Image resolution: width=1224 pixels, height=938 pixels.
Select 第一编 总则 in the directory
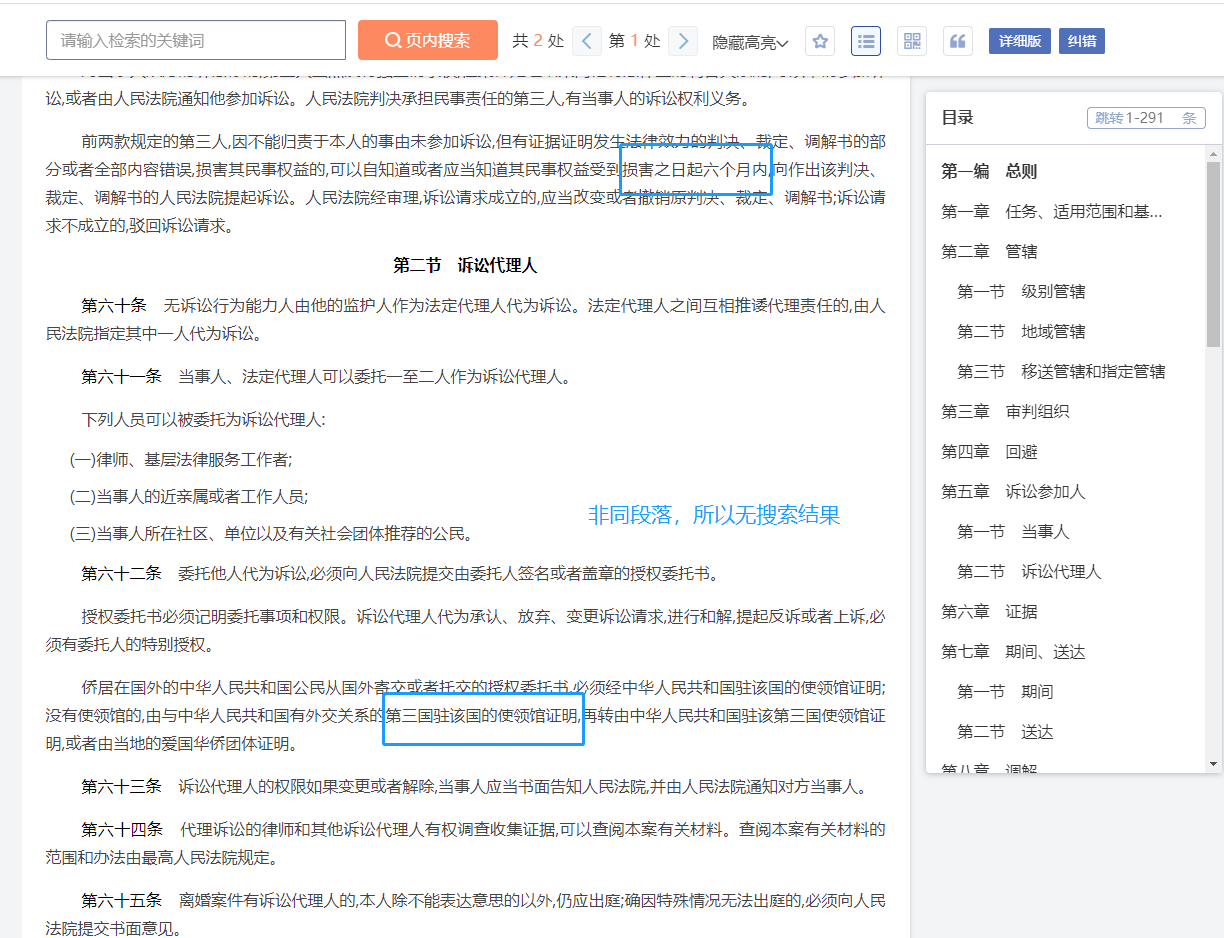point(989,171)
